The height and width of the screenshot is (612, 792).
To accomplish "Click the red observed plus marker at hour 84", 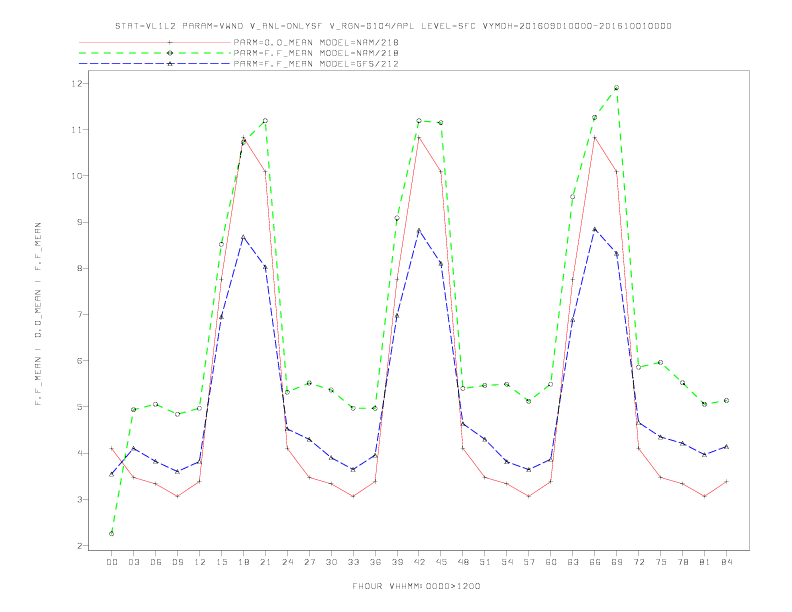I will (x=727, y=482).
